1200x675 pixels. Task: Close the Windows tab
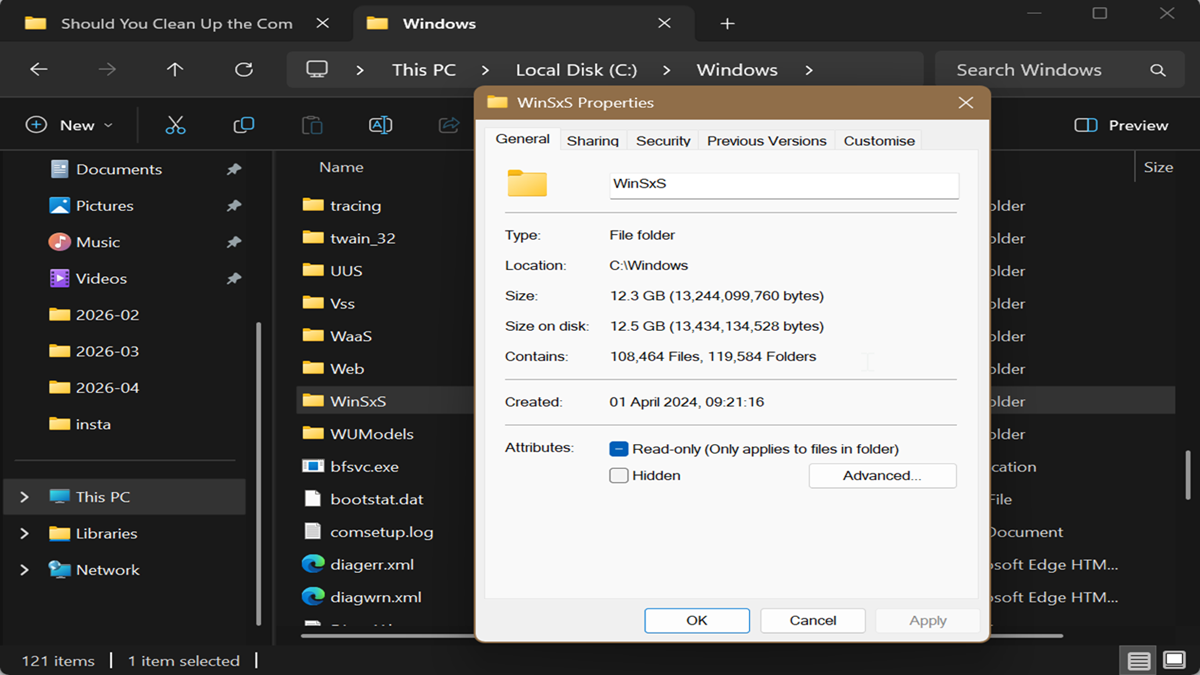click(x=665, y=23)
